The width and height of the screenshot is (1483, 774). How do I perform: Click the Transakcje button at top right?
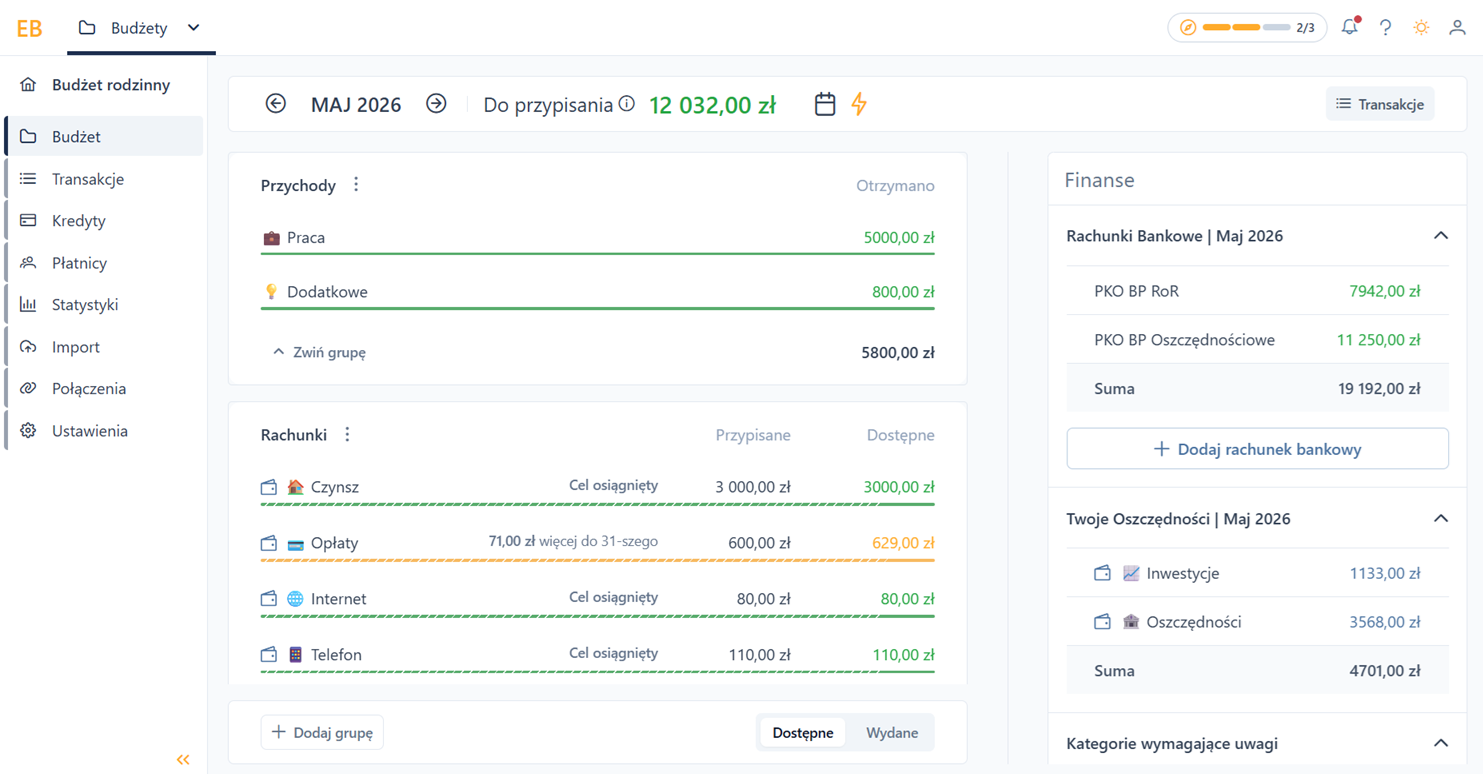click(x=1380, y=104)
